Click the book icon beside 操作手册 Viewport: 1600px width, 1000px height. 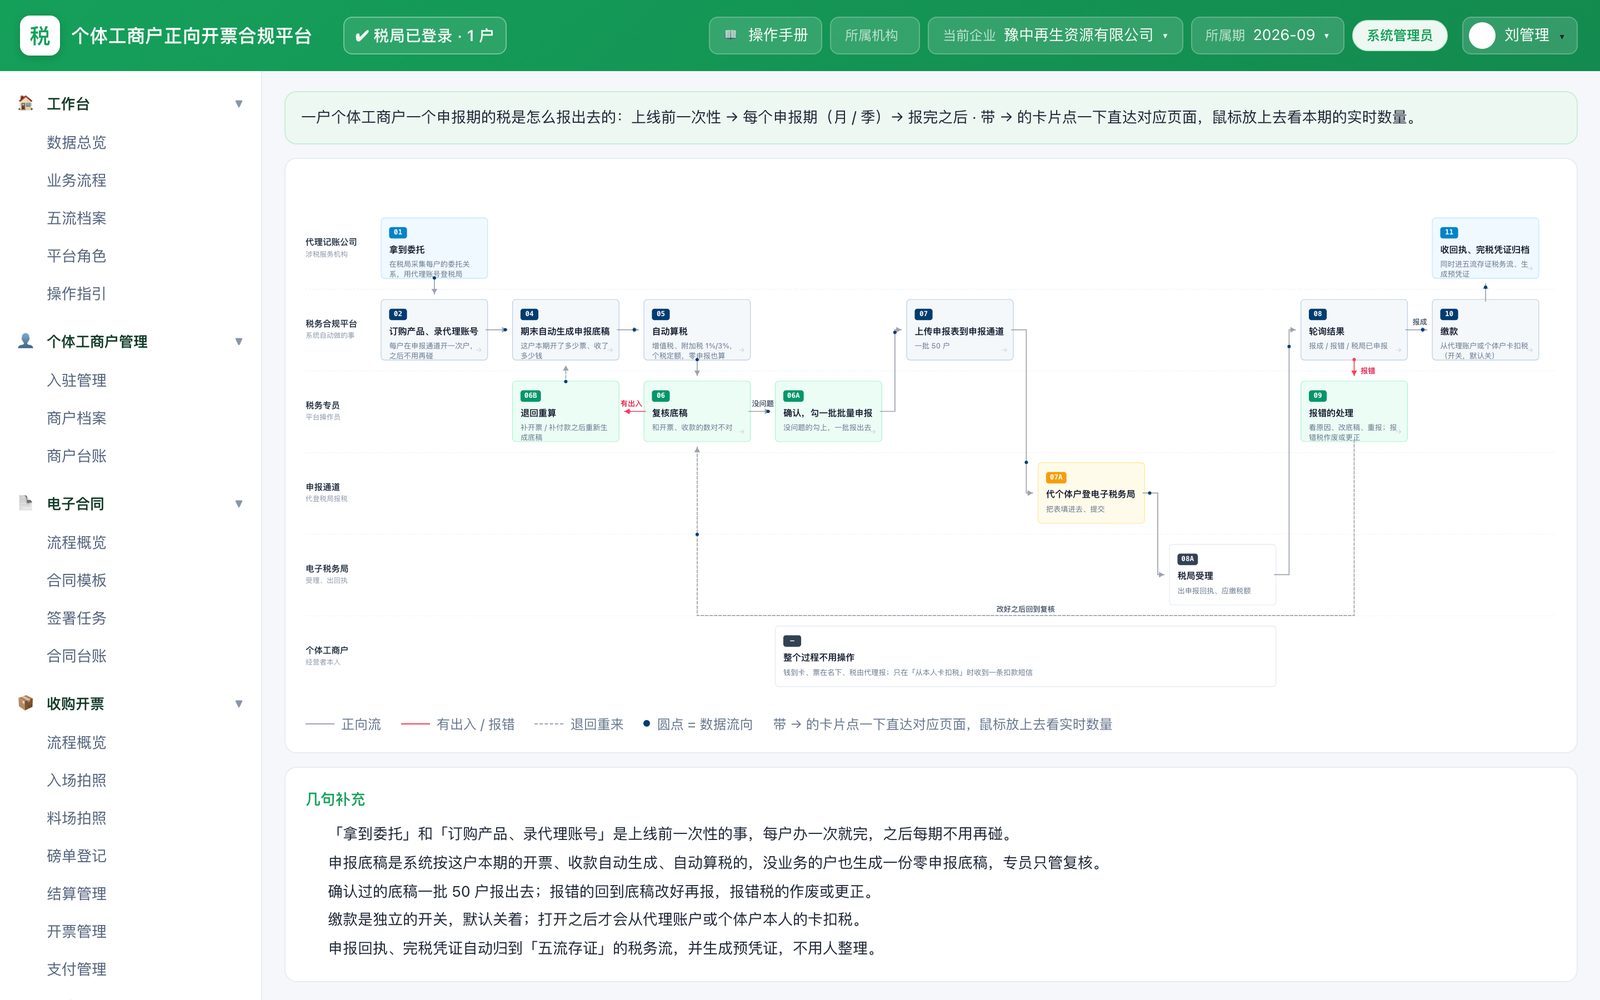click(x=731, y=35)
